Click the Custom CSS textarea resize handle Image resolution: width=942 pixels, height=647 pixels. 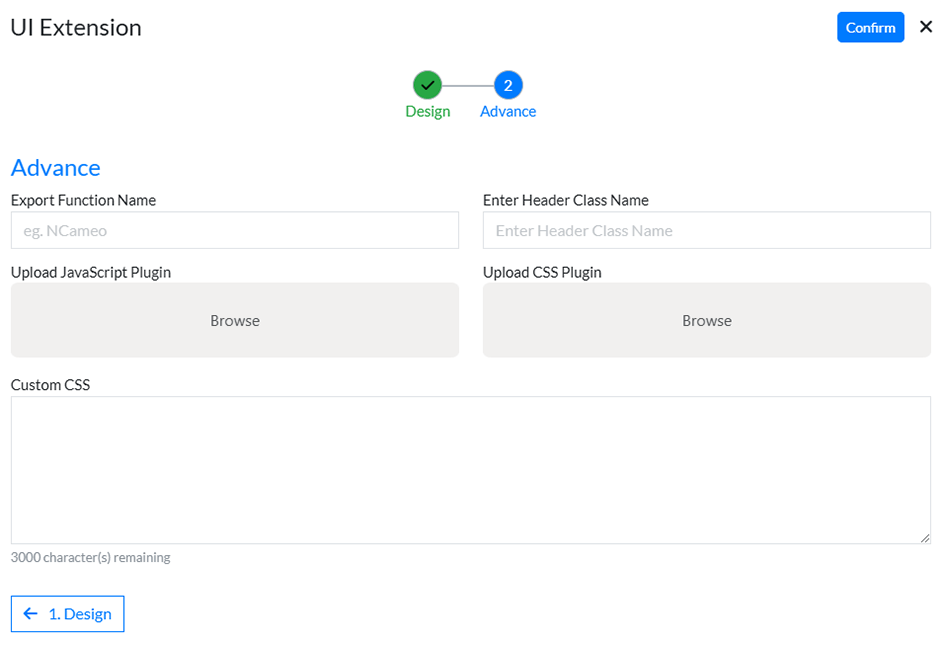925,538
